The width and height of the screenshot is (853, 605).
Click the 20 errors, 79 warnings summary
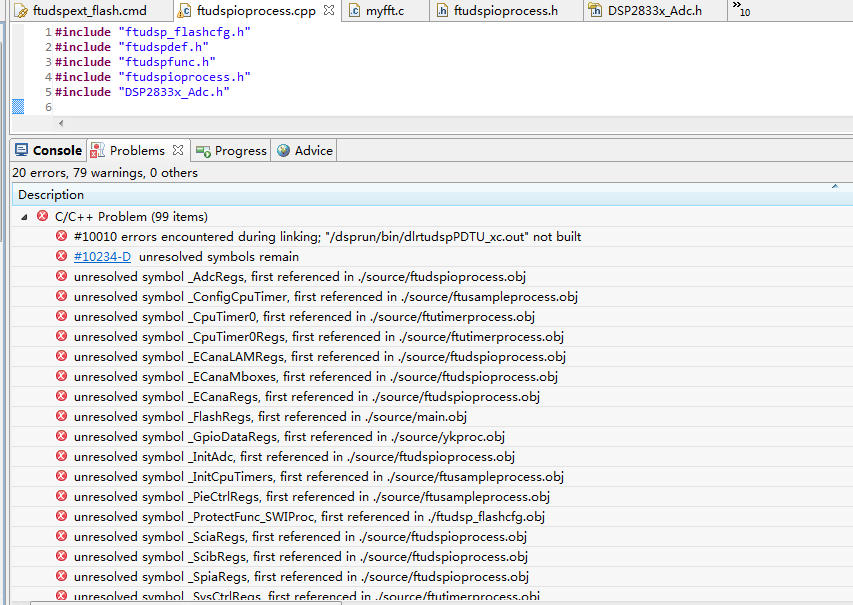[x=105, y=173]
